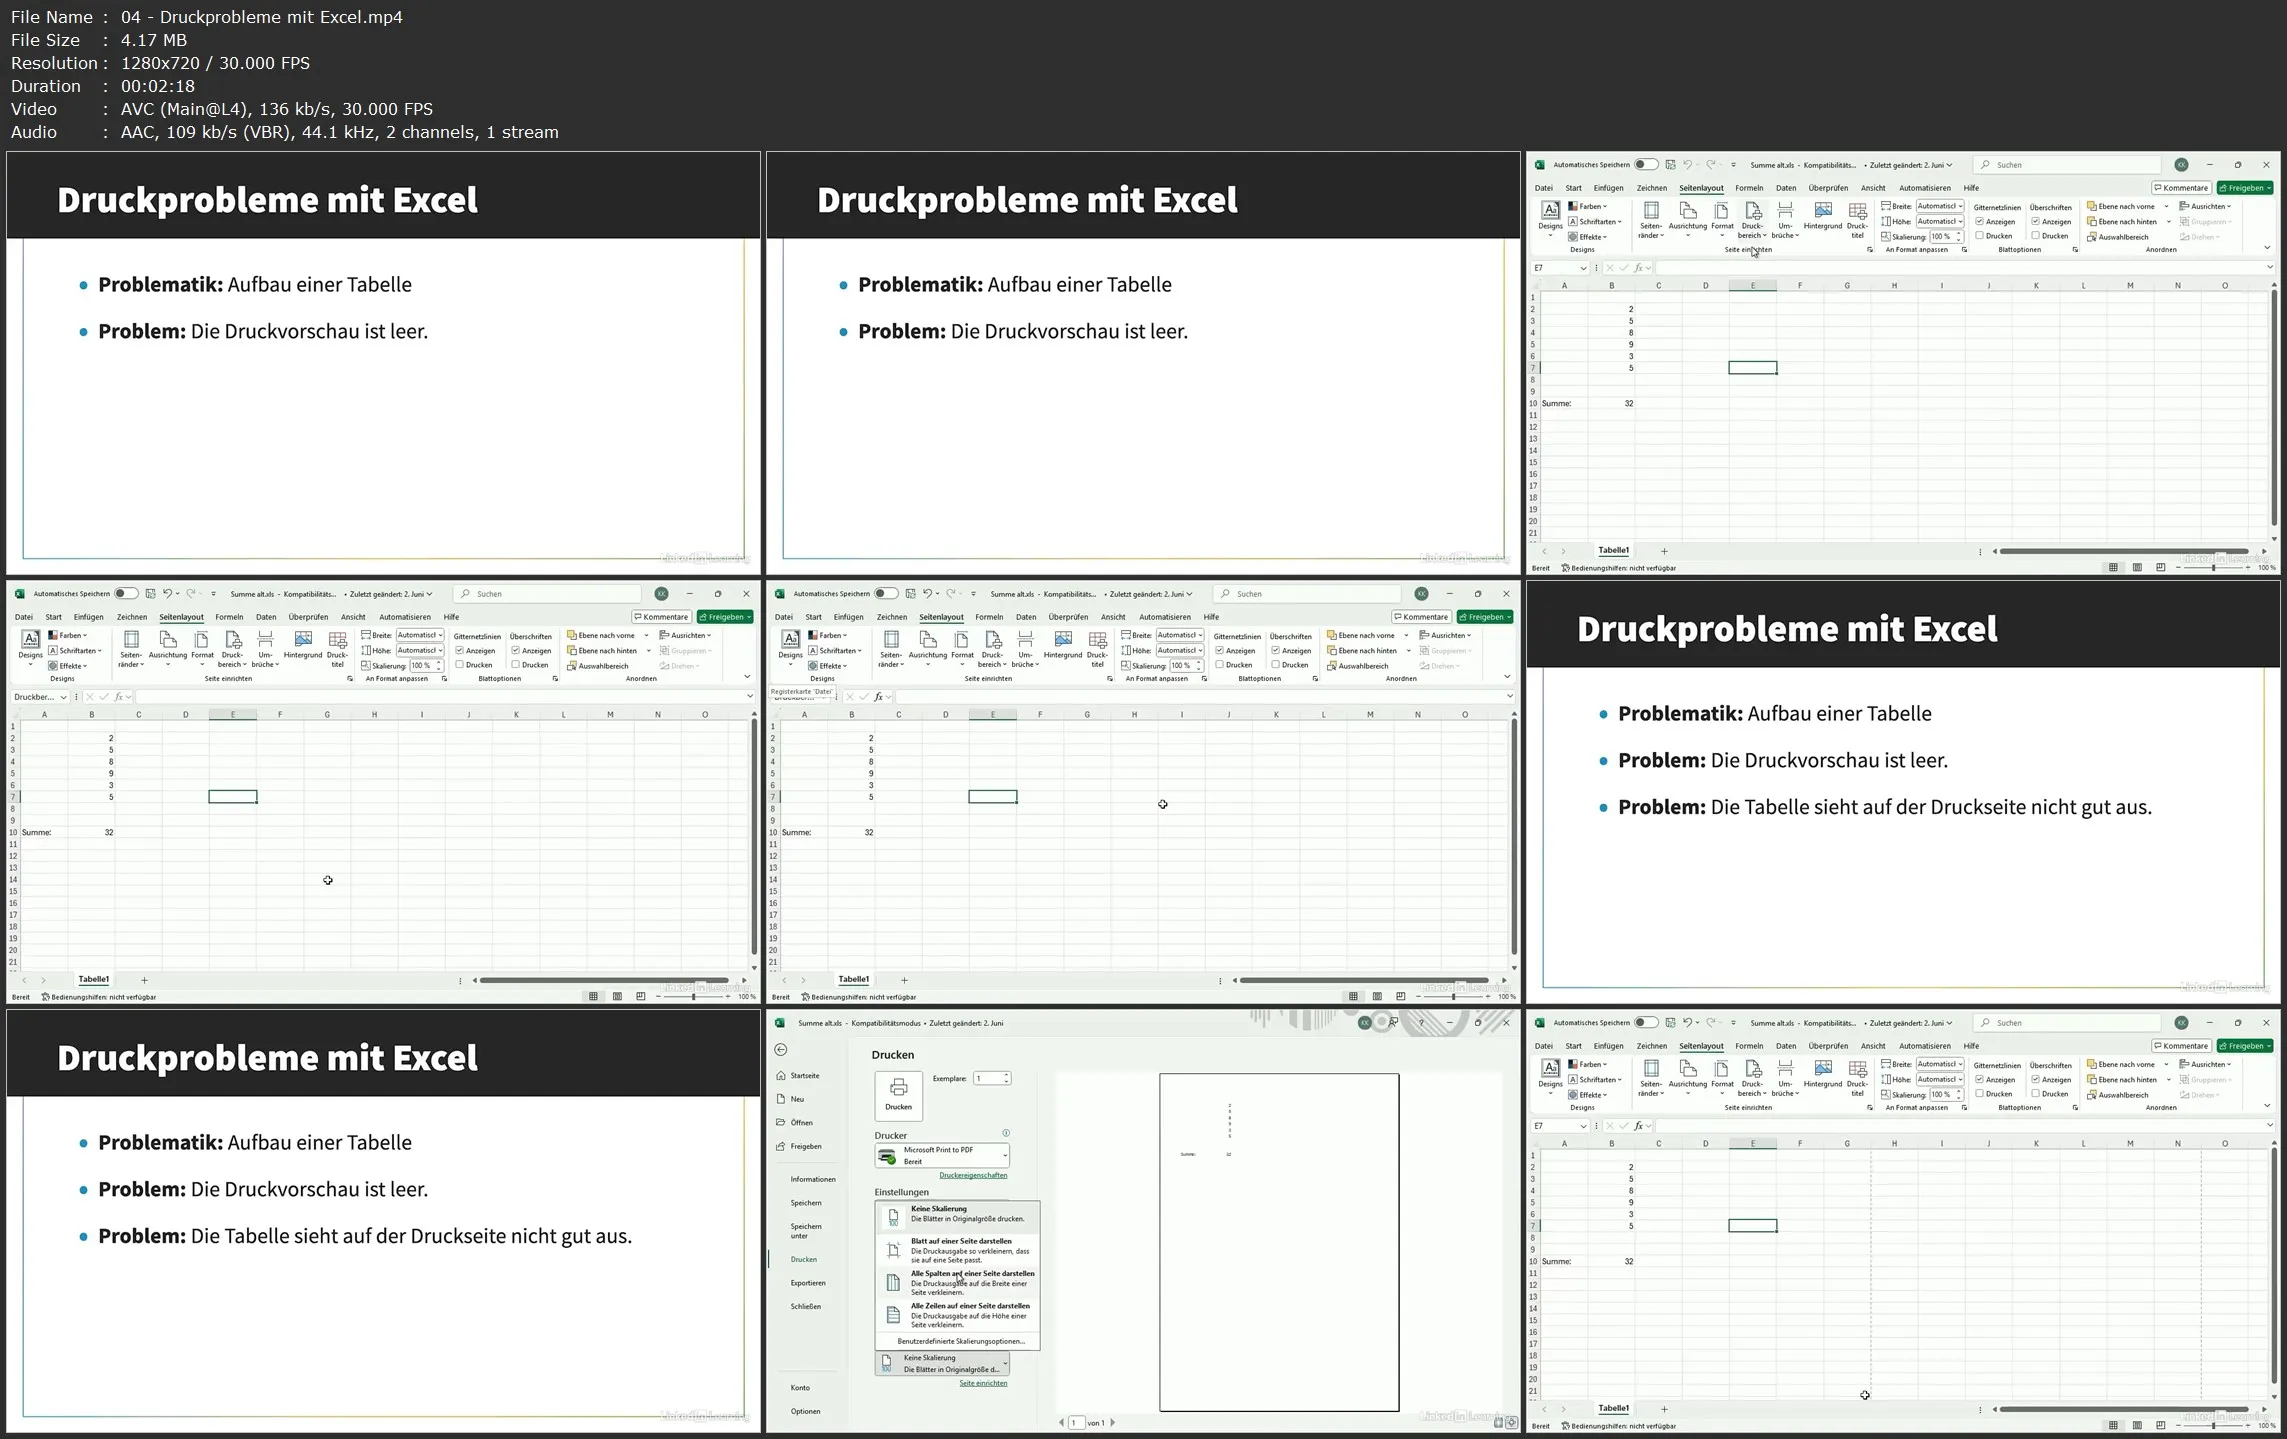Open the Exportieren menu entry
This screenshot has width=2287, height=1439.
click(807, 1283)
